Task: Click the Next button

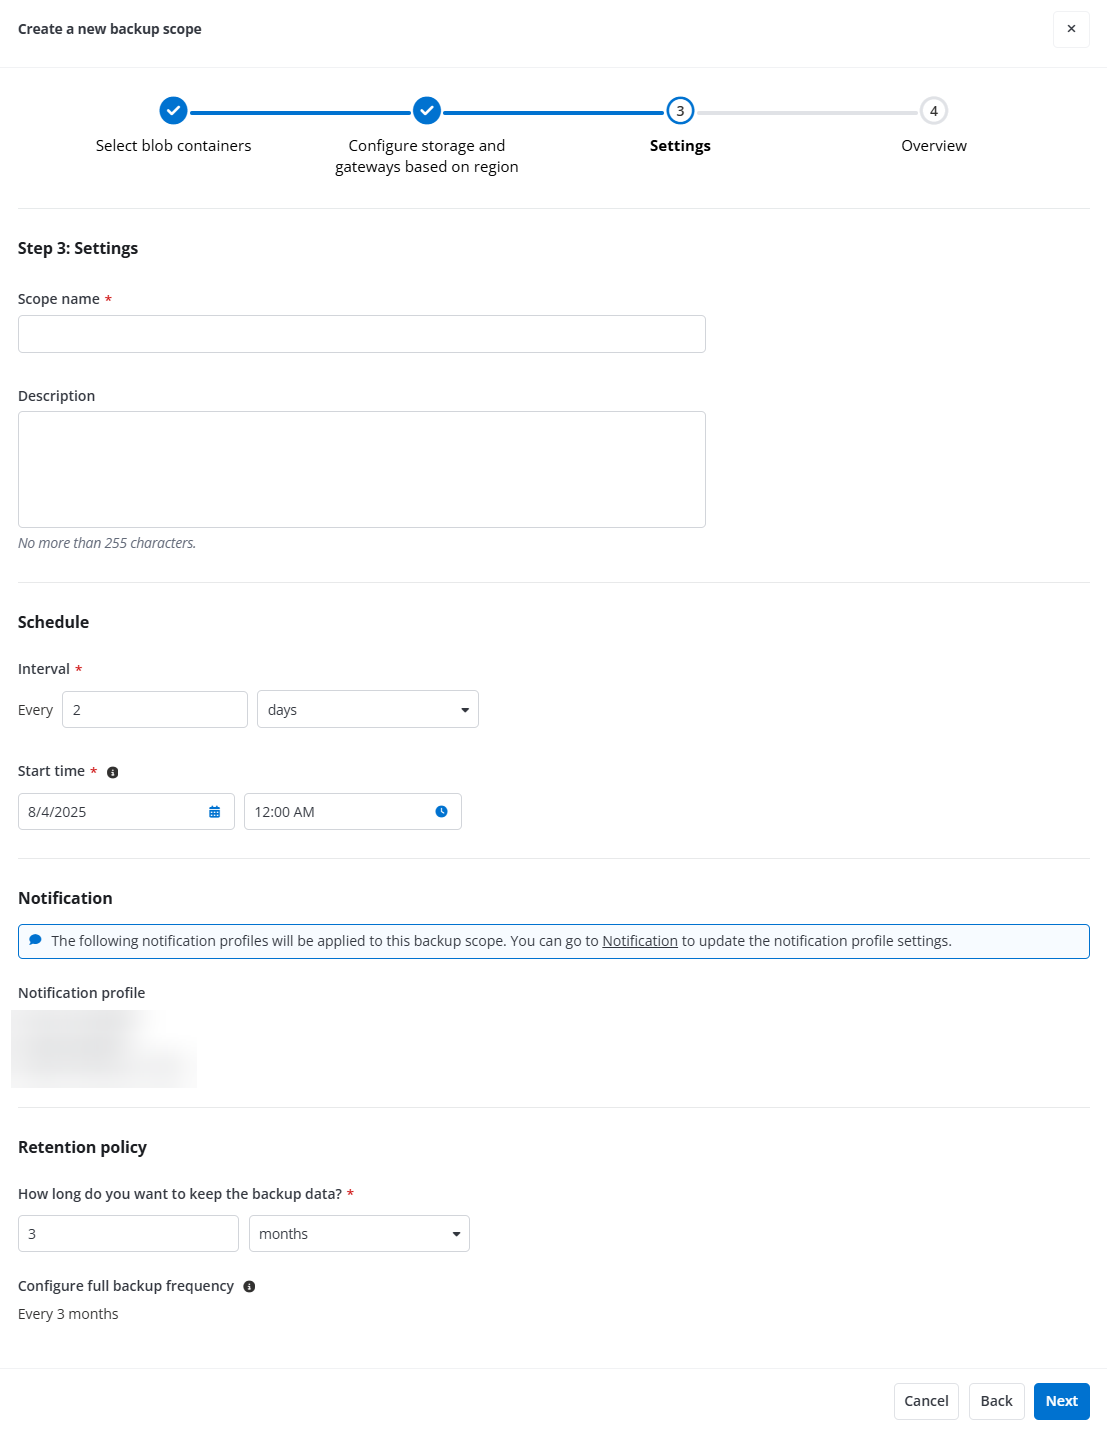Action: (1061, 1401)
